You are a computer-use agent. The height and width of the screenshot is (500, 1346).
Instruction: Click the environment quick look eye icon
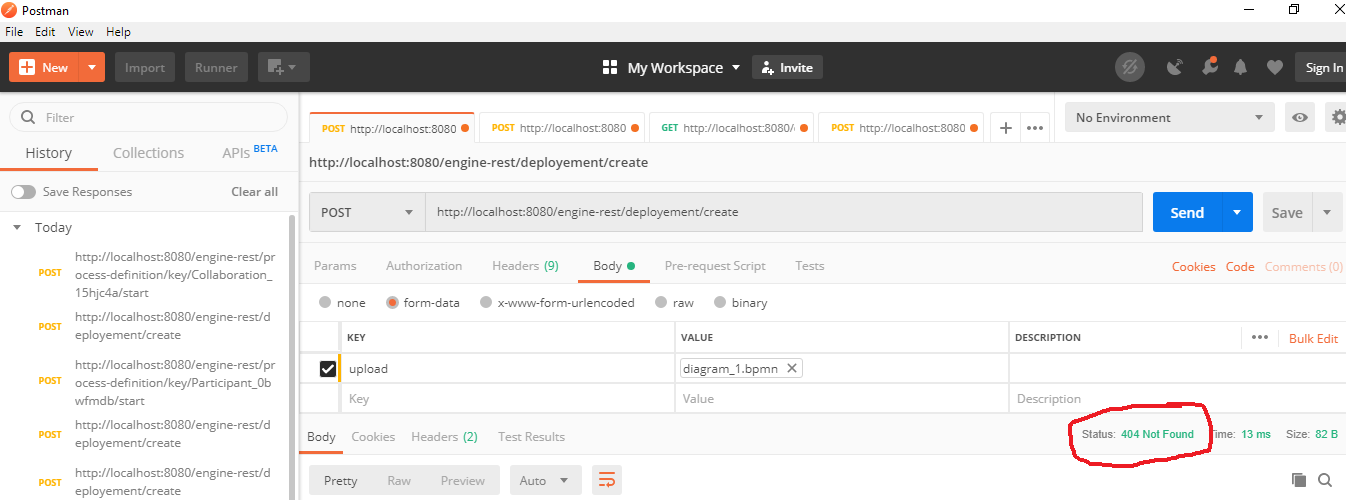pos(1299,117)
